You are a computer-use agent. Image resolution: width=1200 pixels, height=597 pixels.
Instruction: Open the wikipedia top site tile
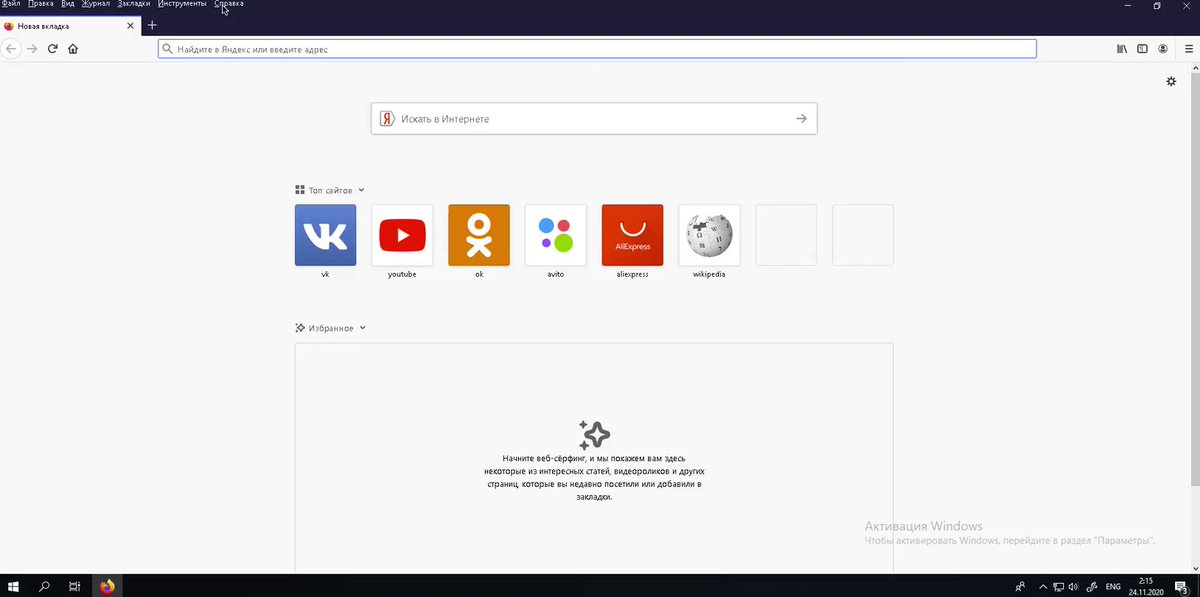[709, 235]
